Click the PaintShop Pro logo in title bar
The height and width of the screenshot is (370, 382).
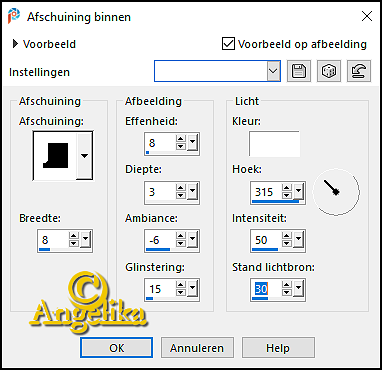click(14, 16)
